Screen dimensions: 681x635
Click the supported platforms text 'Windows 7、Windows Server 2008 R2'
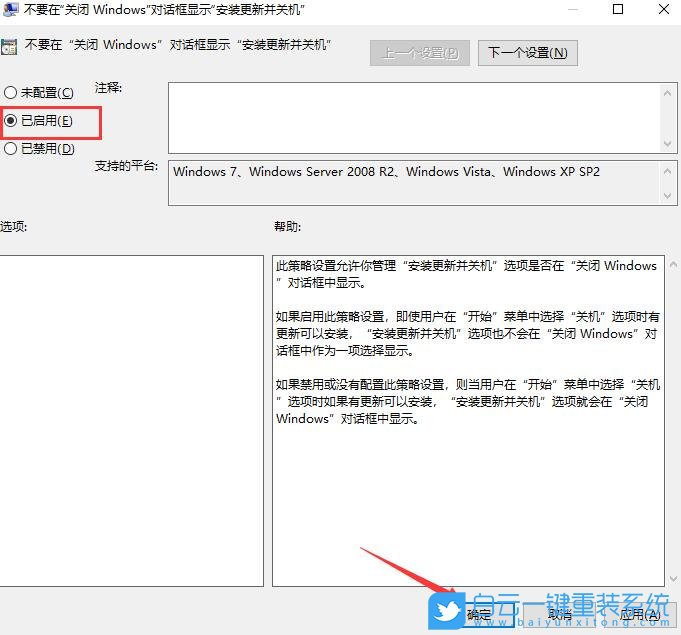point(284,172)
